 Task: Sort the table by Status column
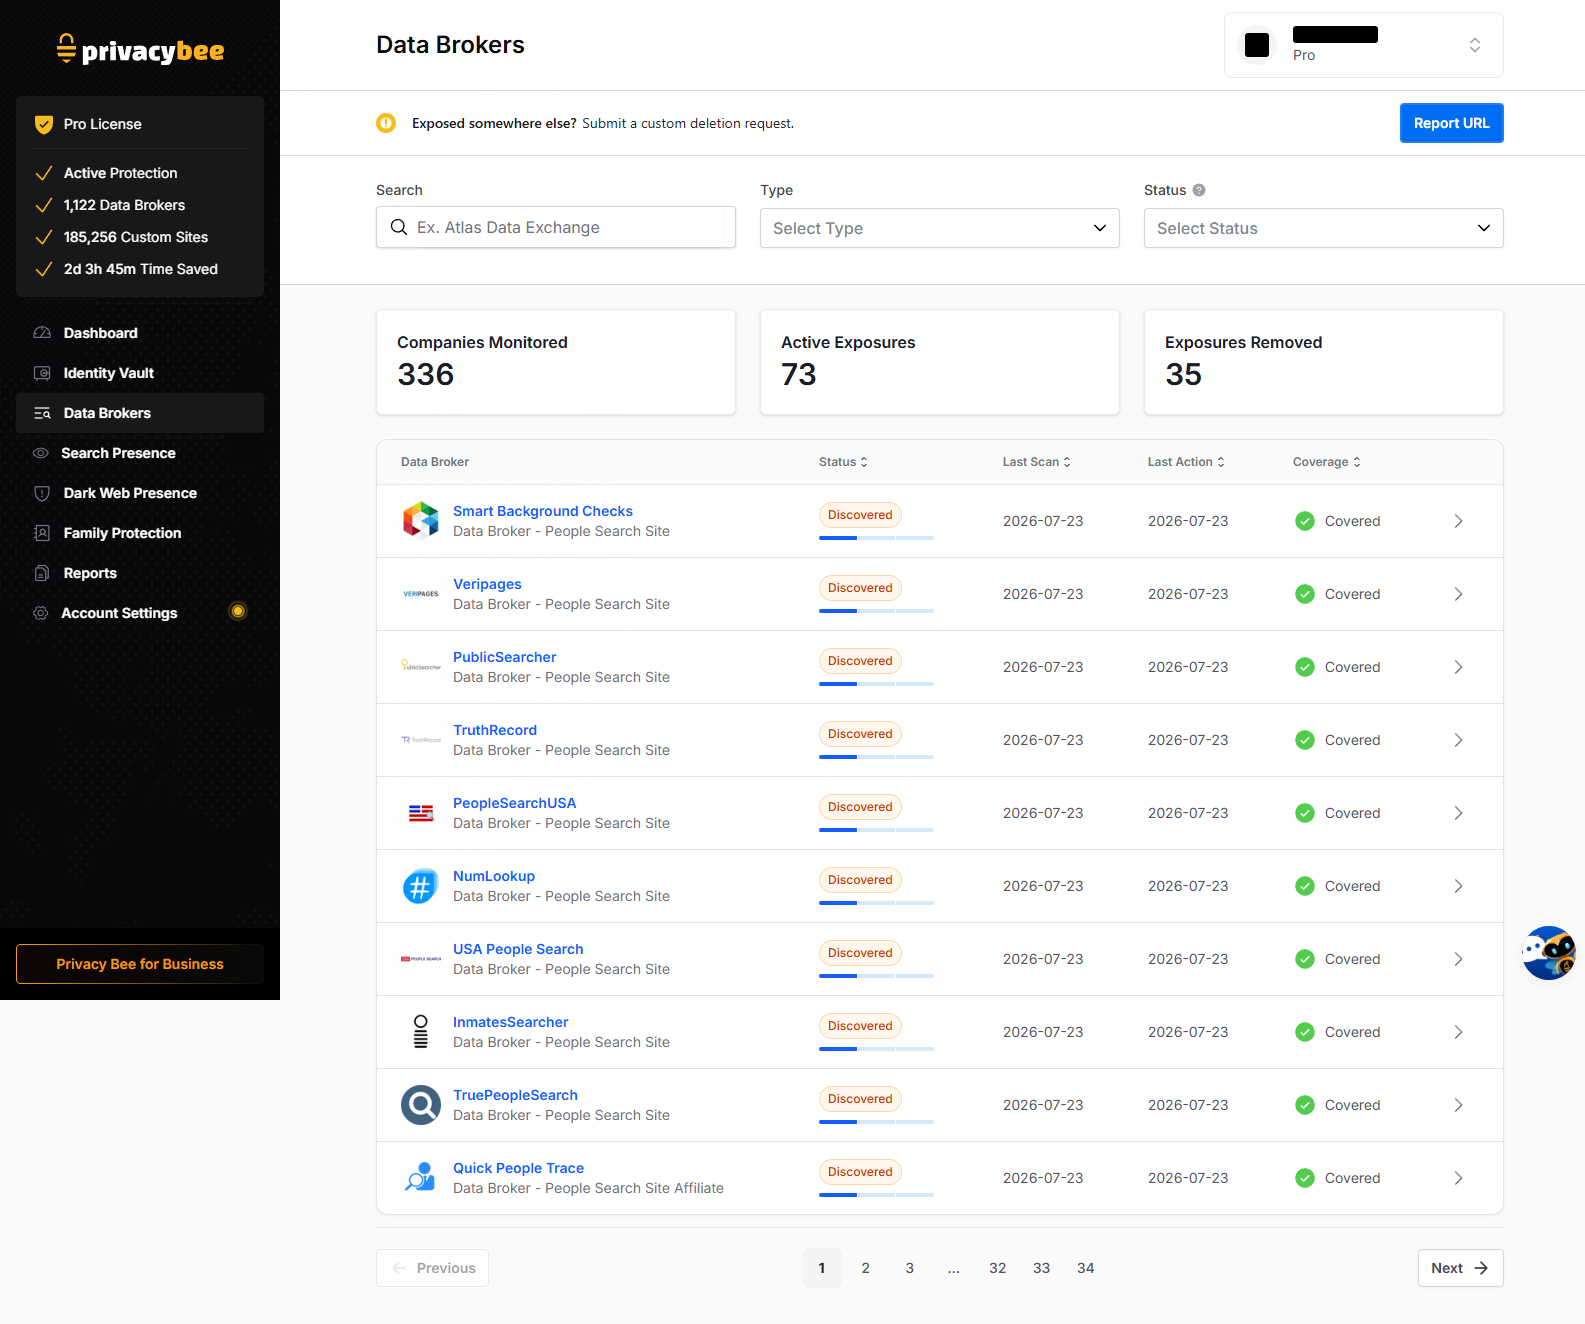tap(843, 462)
